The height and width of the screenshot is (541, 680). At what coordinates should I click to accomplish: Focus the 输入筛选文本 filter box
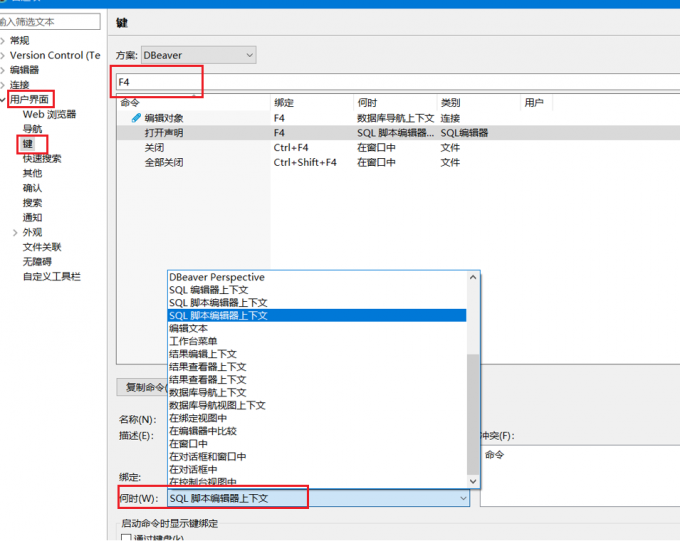point(49,22)
